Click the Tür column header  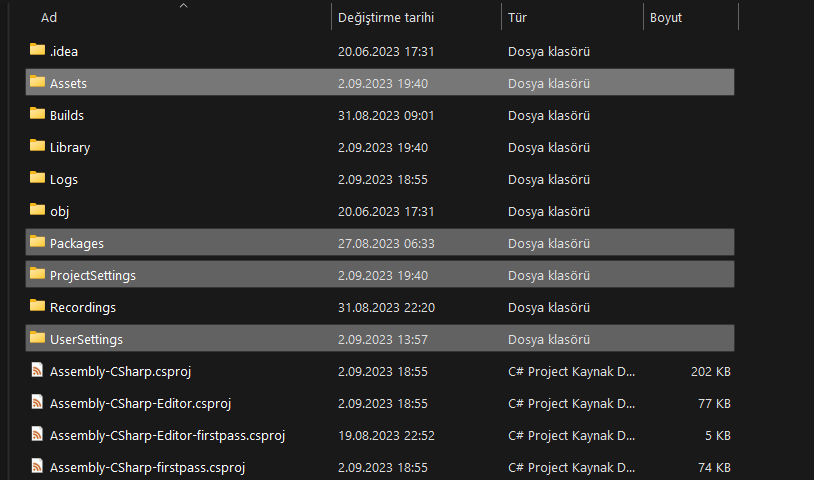pos(518,18)
